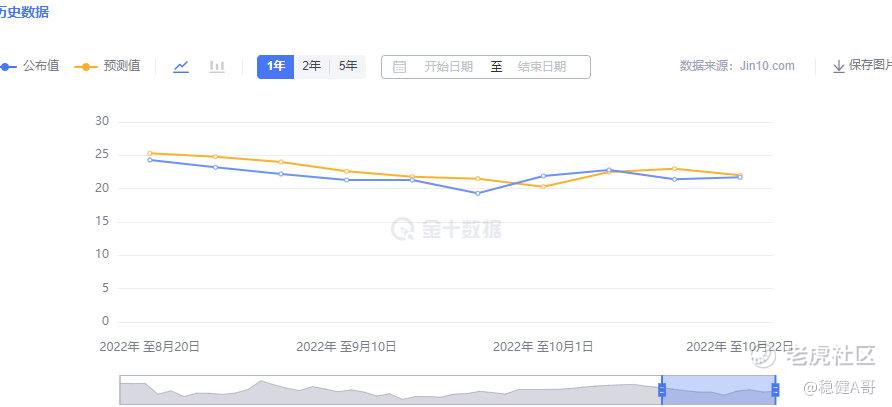
Task: Open the 结束日期 end date picker
Action: pos(542,67)
